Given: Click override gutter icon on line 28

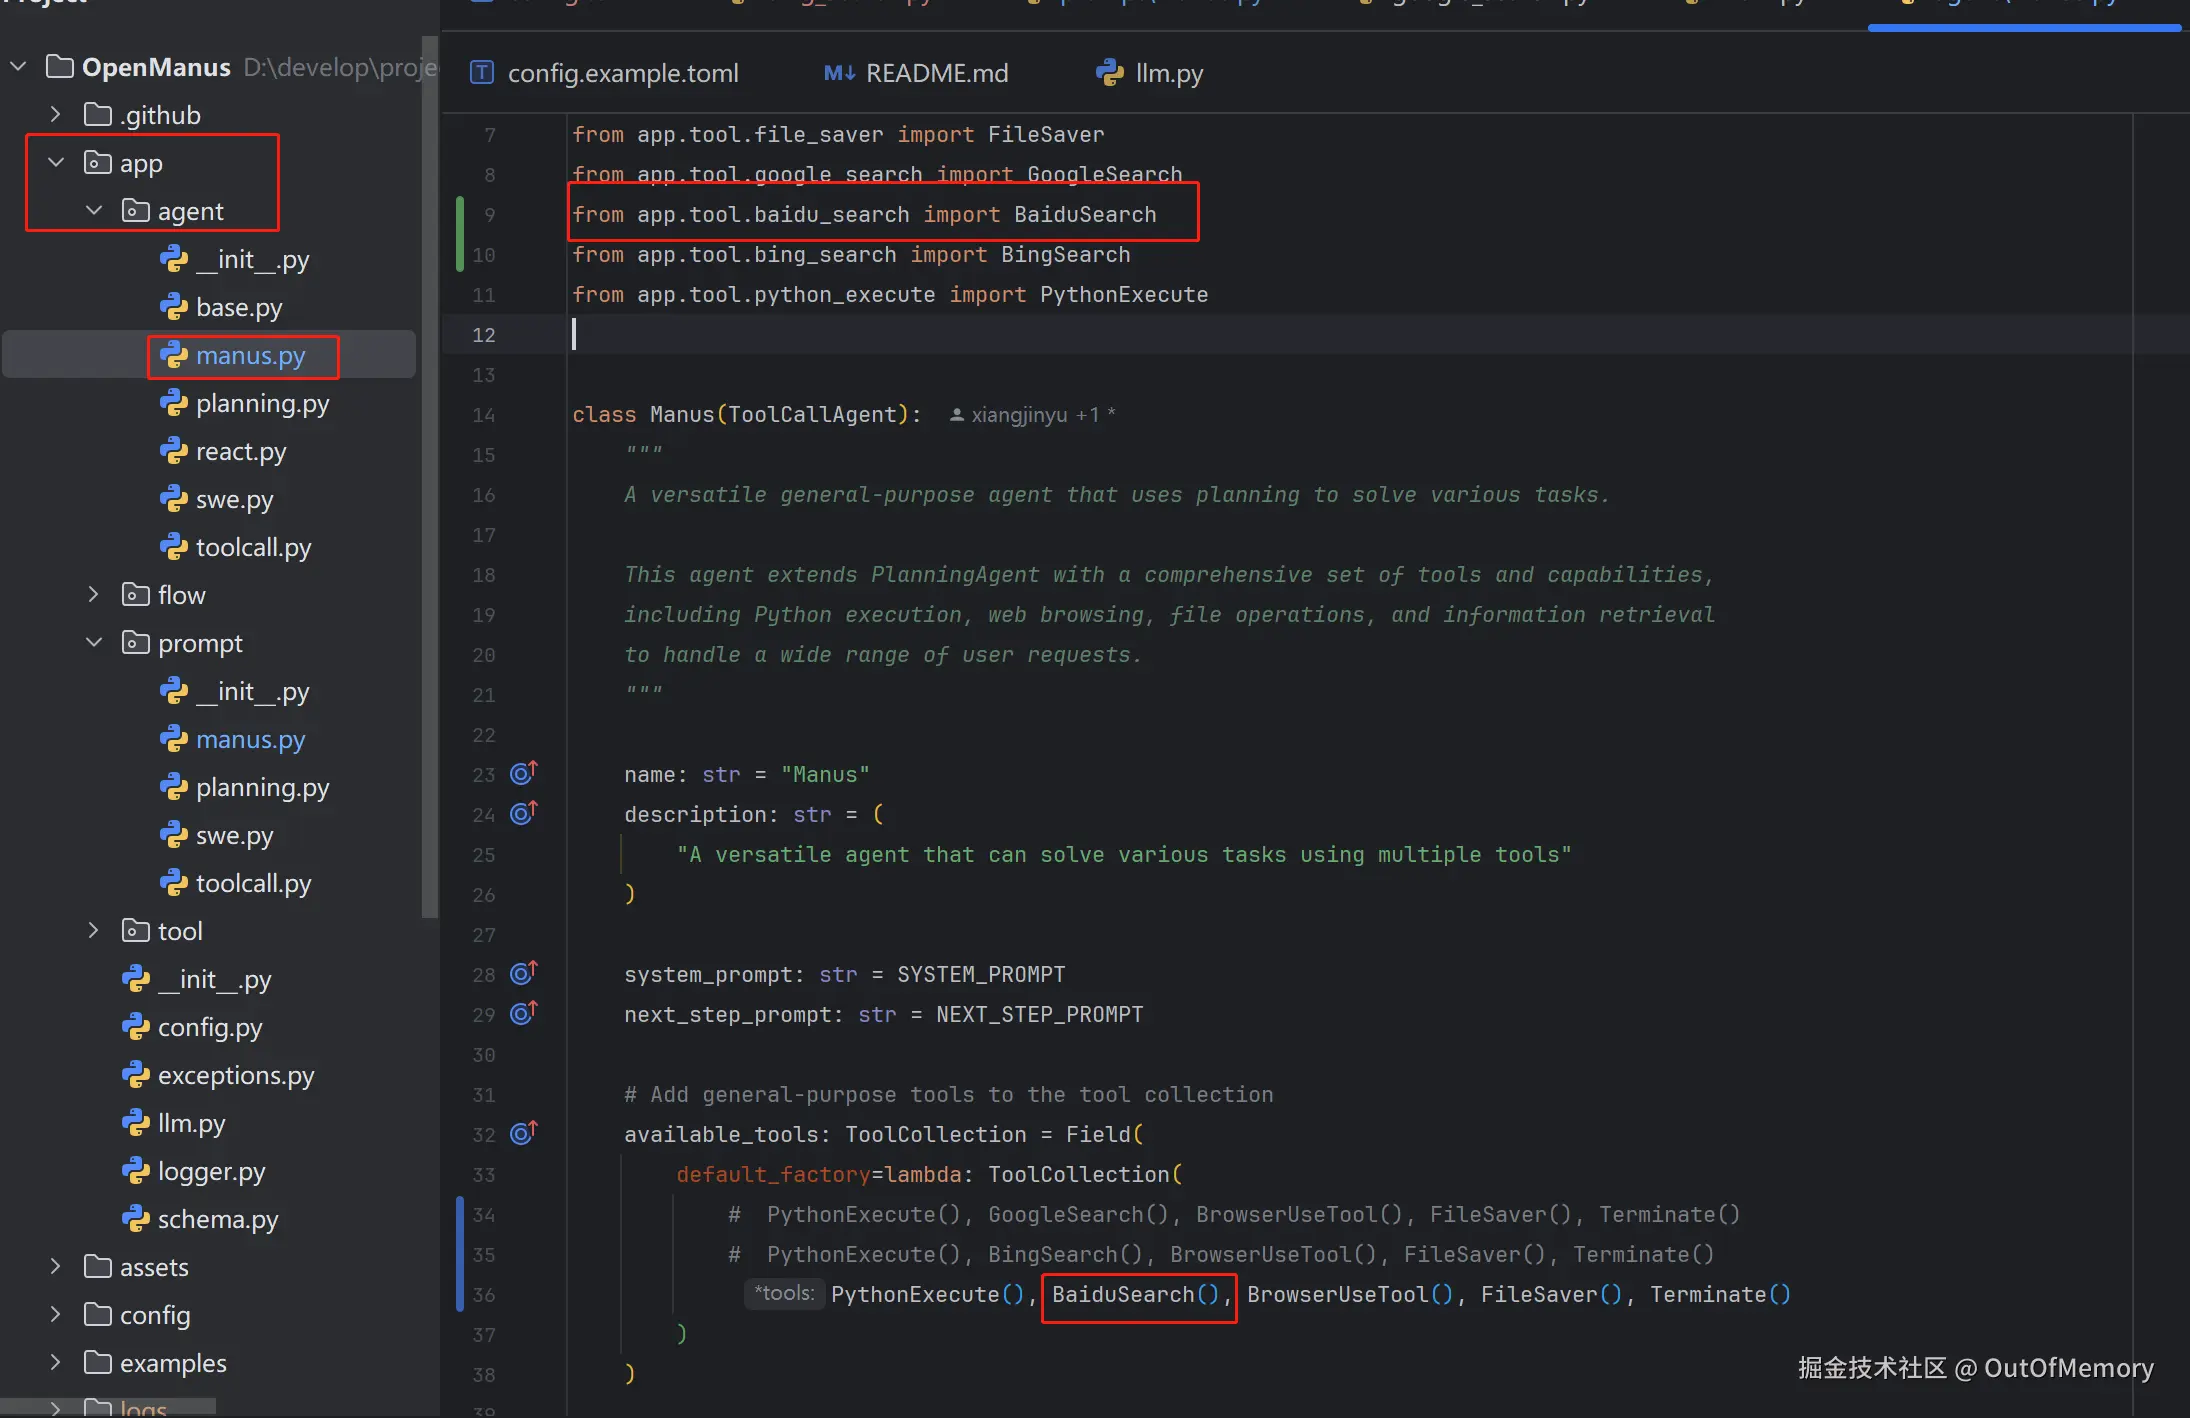Looking at the screenshot, I should pyautogui.click(x=523, y=973).
